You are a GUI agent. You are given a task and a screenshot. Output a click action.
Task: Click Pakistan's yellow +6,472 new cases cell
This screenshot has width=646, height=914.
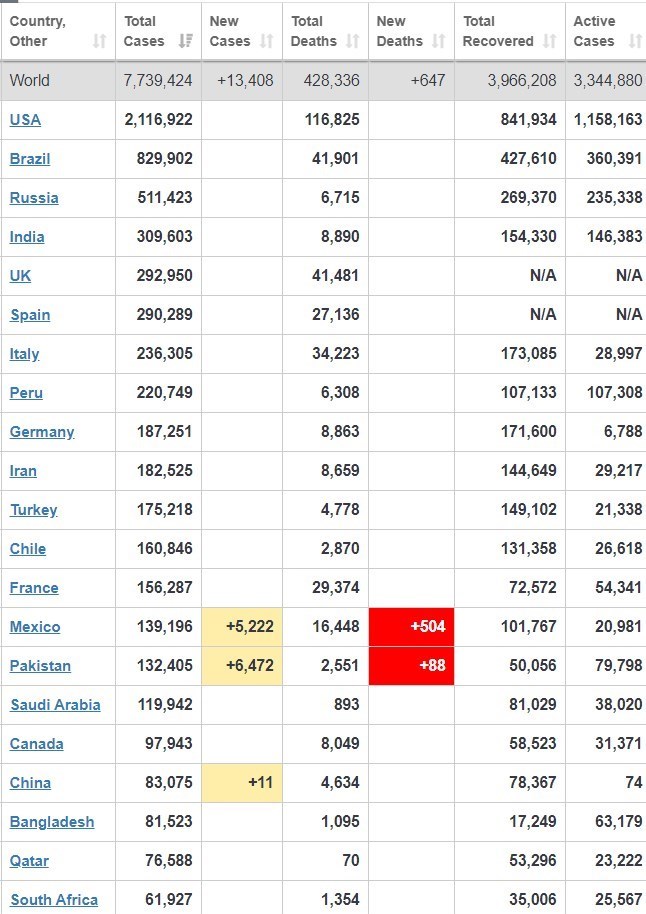coord(242,666)
